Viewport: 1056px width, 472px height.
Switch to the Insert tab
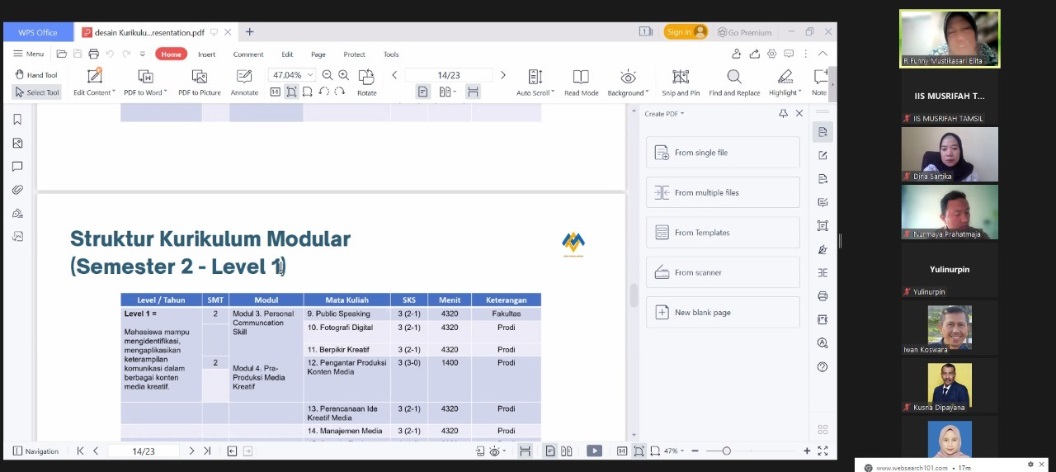point(207,54)
